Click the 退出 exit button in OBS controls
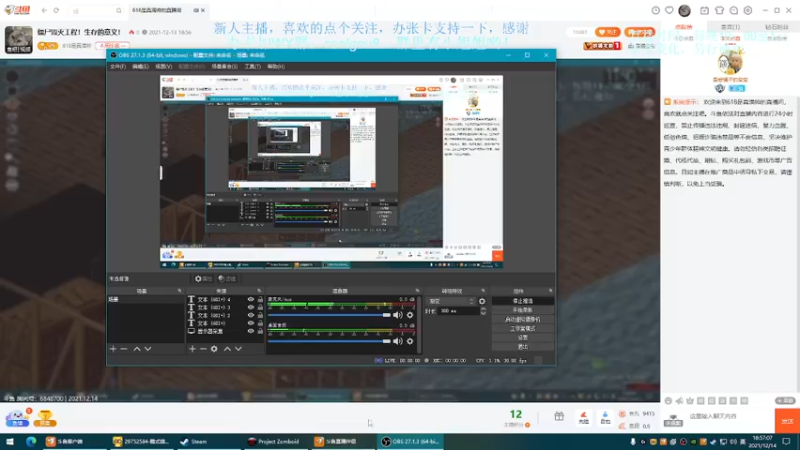Screen dimensions: 800x450 (522, 347)
